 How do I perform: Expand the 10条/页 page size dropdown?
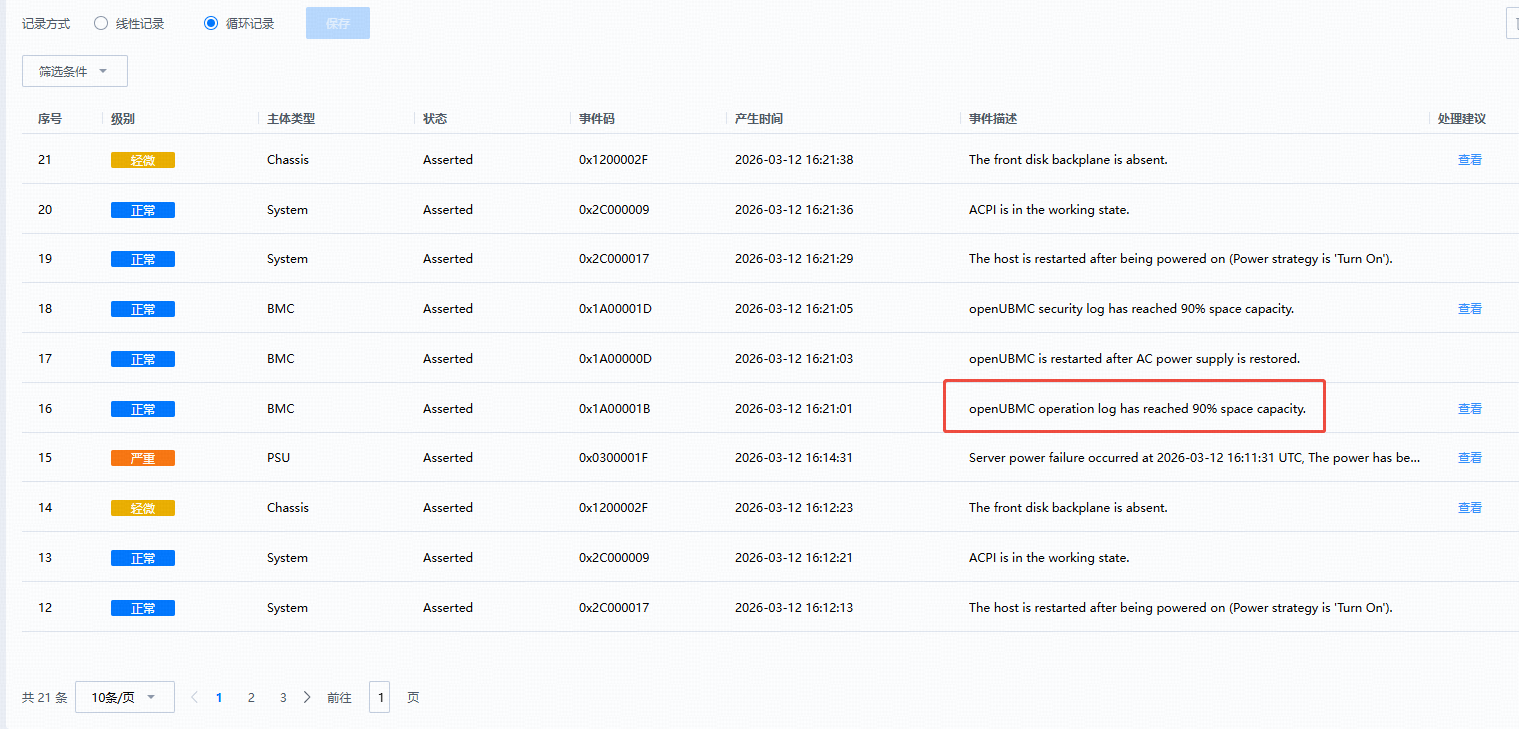coord(124,697)
